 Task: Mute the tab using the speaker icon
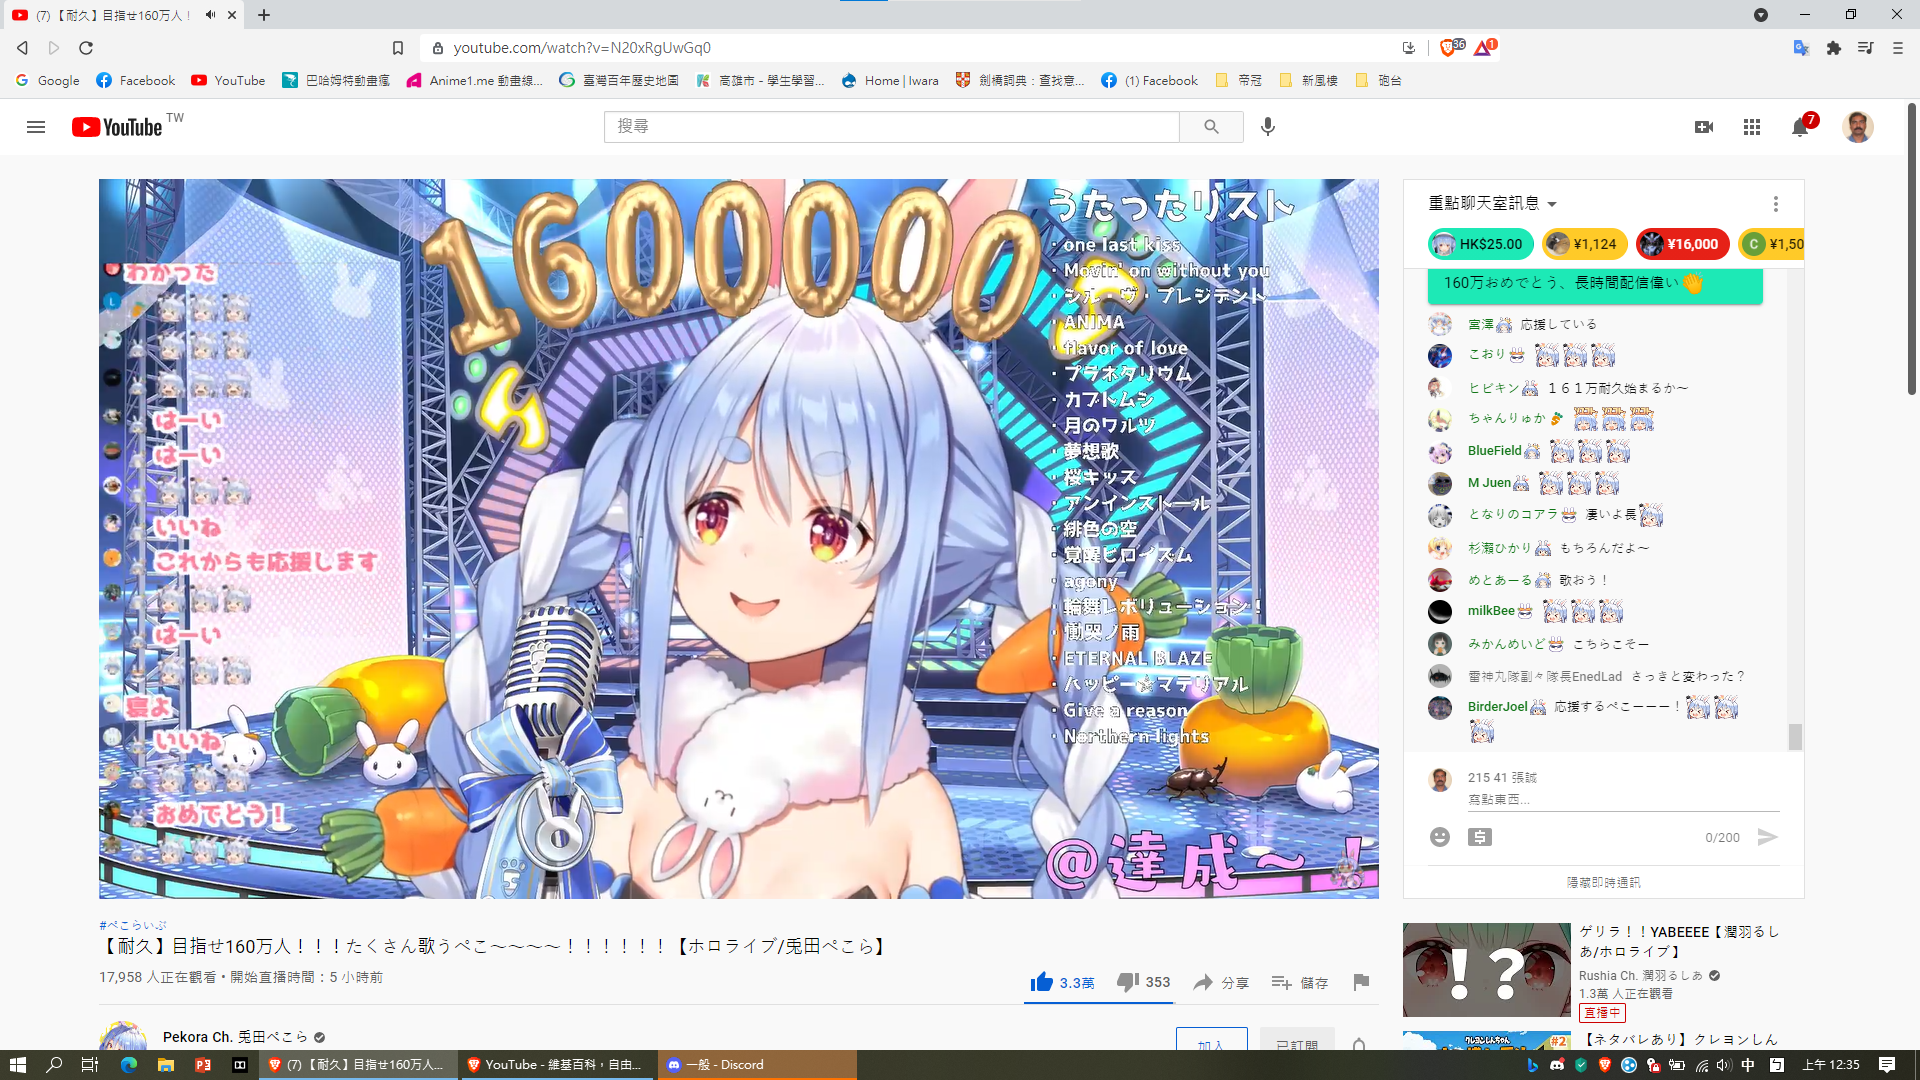pos(210,15)
